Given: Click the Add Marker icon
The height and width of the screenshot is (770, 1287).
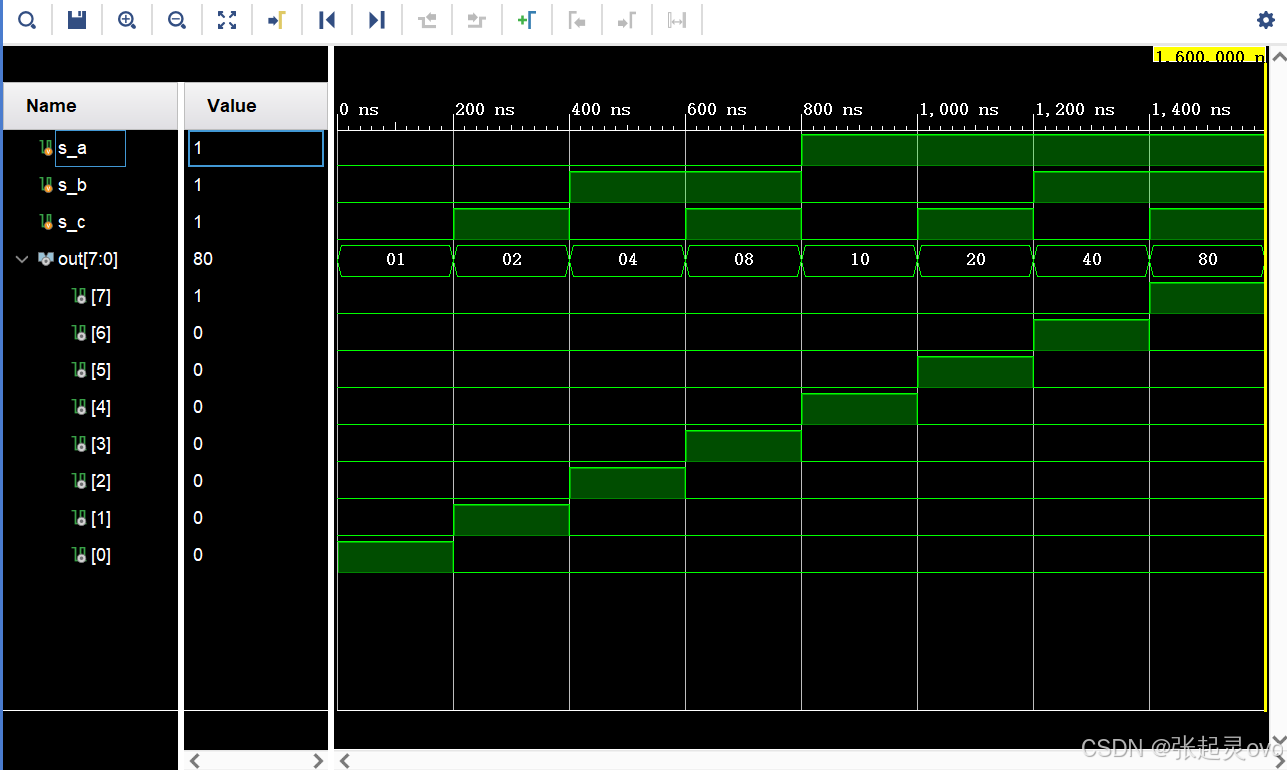Looking at the screenshot, I should [527, 20].
